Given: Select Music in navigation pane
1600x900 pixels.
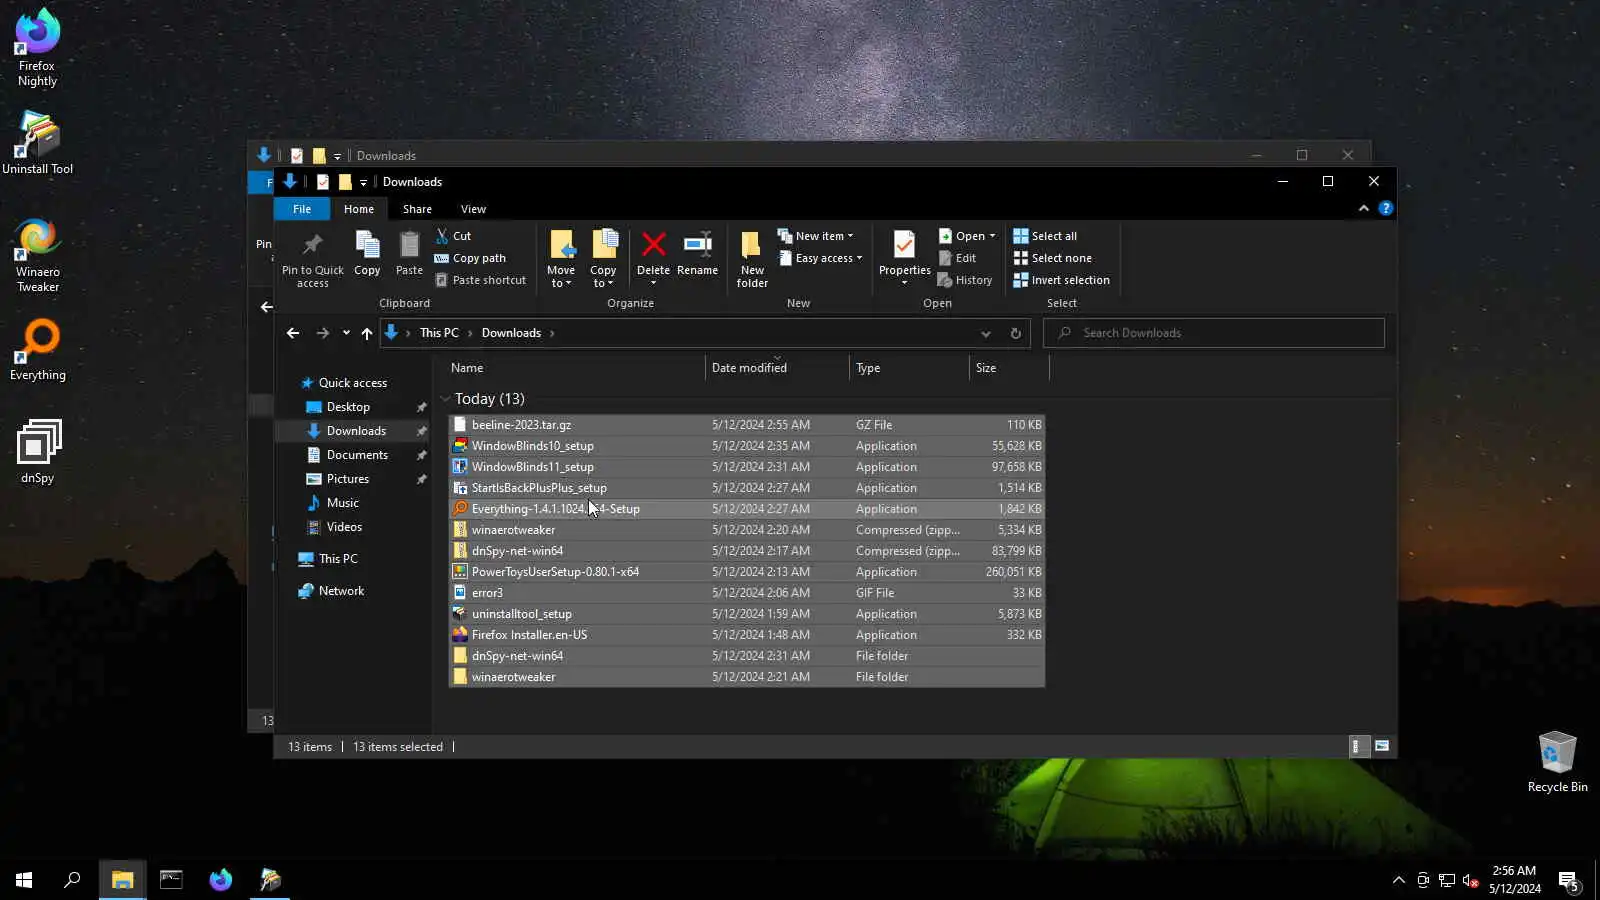Looking at the screenshot, I should click(342, 503).
